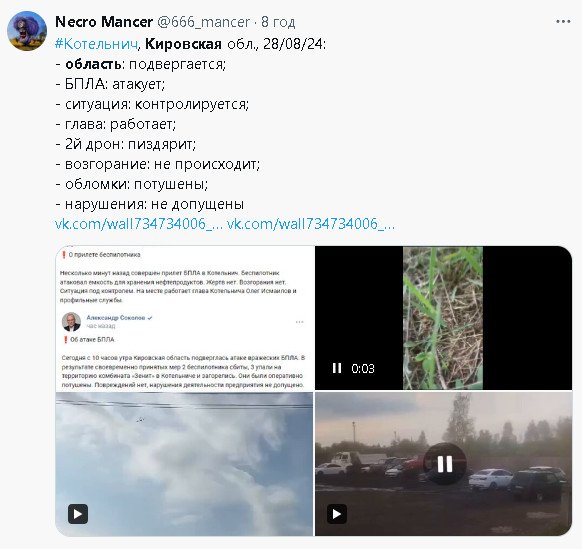The image size is (582, 549).
Task: Open the second vk.com/wall734734006 link
Action: [x=311, y=224]
